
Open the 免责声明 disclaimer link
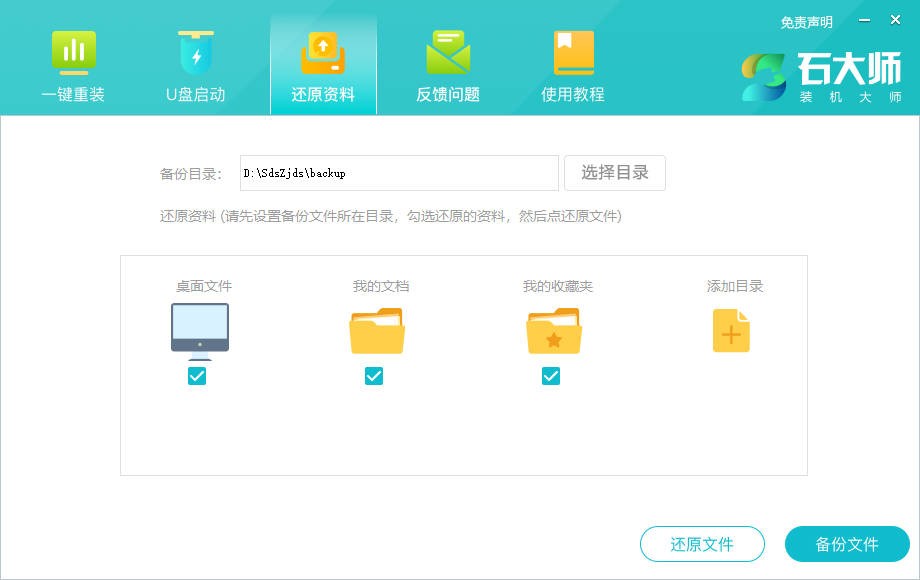(x=807, y=23)
